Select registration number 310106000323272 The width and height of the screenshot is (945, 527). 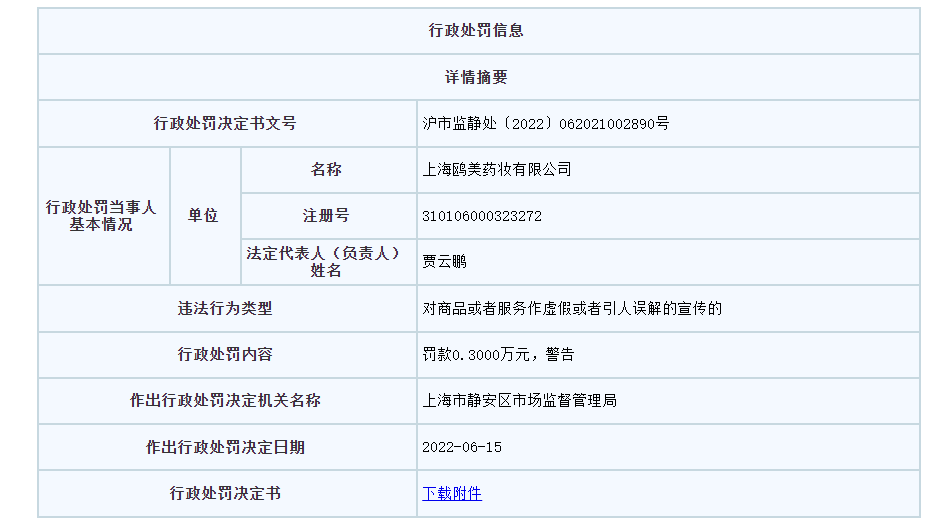coord(482,216)
